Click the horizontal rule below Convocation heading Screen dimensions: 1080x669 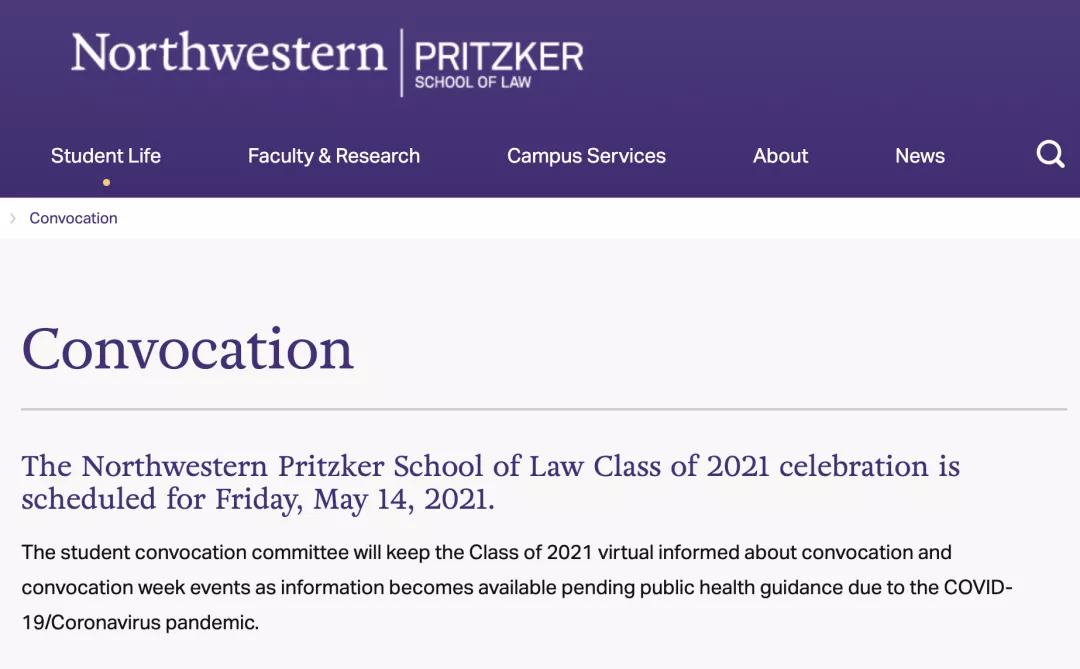tap(544, 409)
